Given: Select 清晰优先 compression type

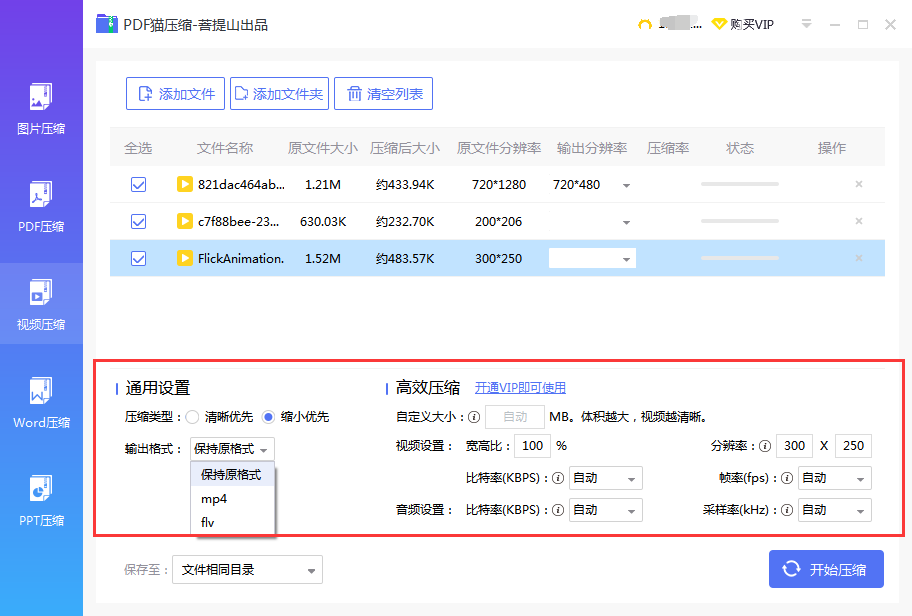Looking at the screenshot, I should pyautogui.click(x=192, y=417).
